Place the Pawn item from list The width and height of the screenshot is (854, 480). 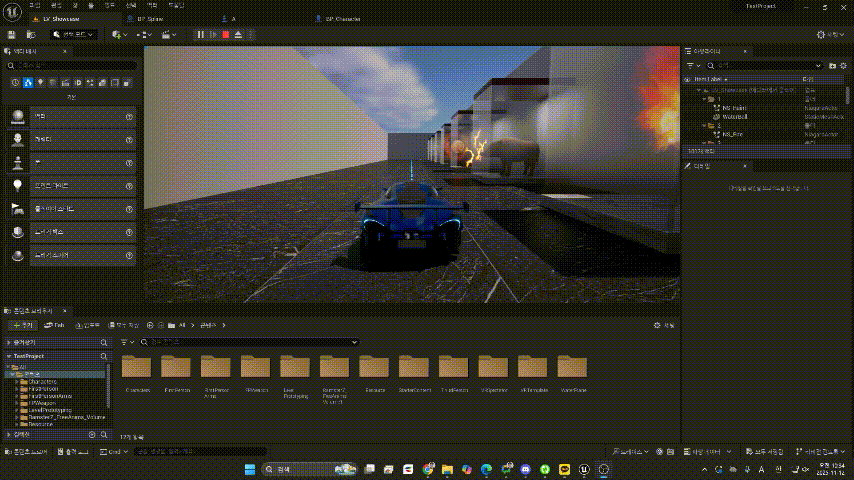pos(71,163)
